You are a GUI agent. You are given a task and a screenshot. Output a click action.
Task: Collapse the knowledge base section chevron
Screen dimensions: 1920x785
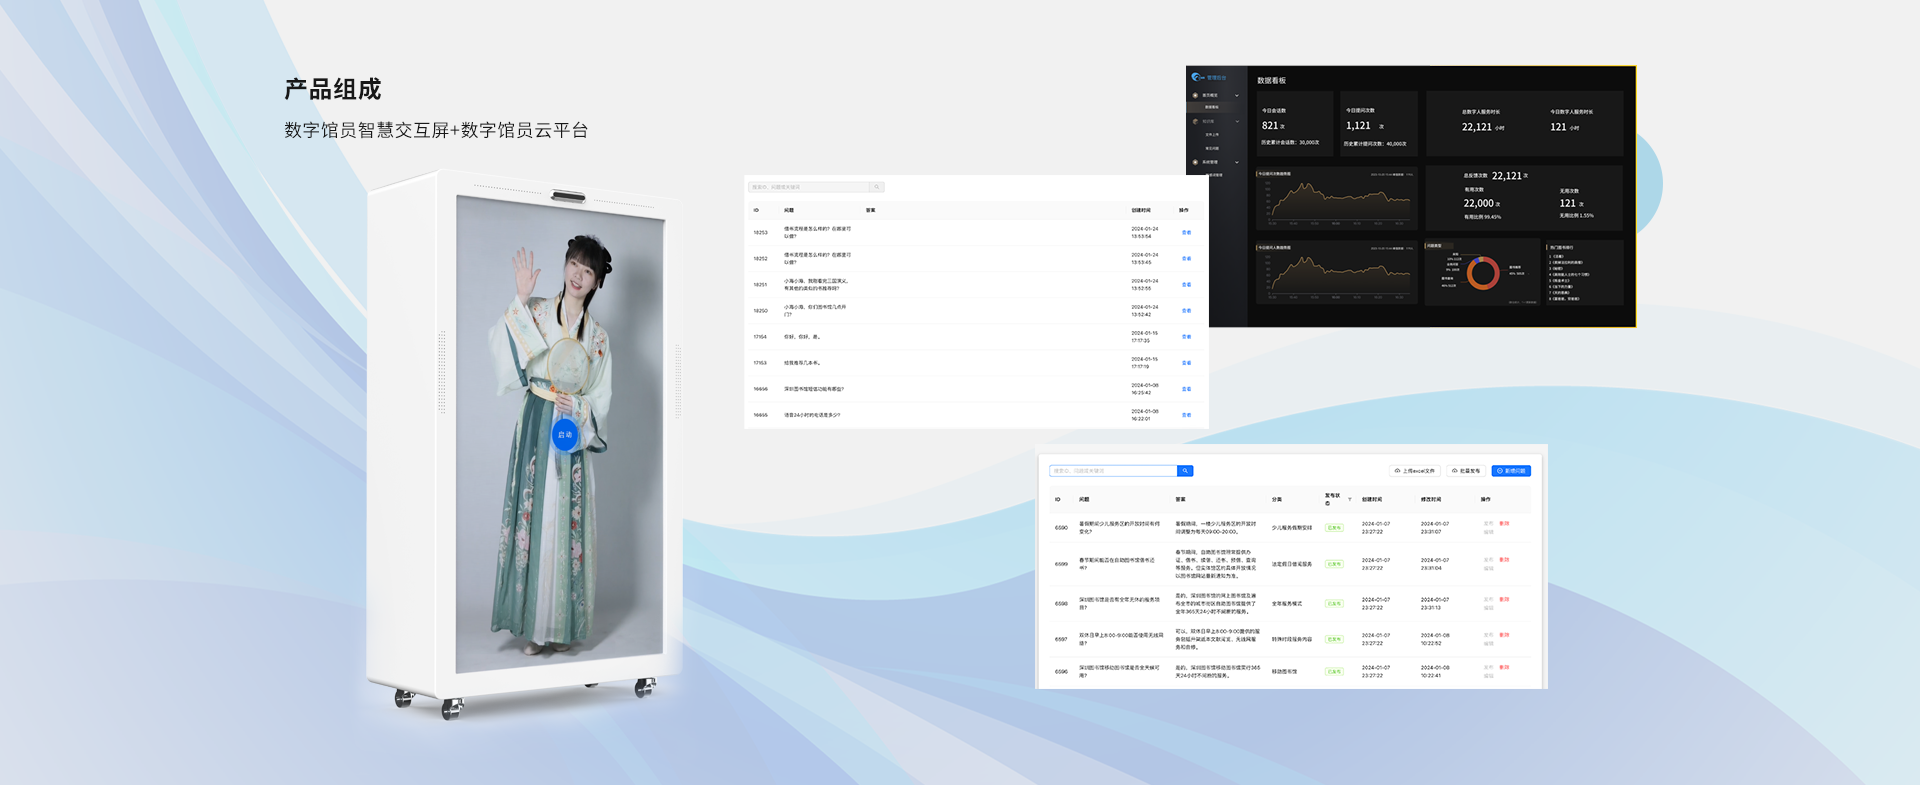[1237, 122]
